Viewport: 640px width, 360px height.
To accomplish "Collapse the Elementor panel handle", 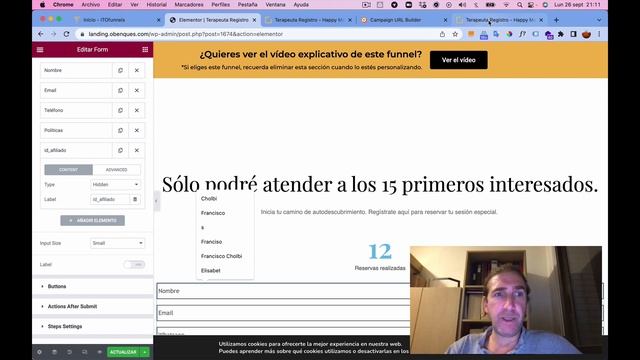I will (156, 200).
